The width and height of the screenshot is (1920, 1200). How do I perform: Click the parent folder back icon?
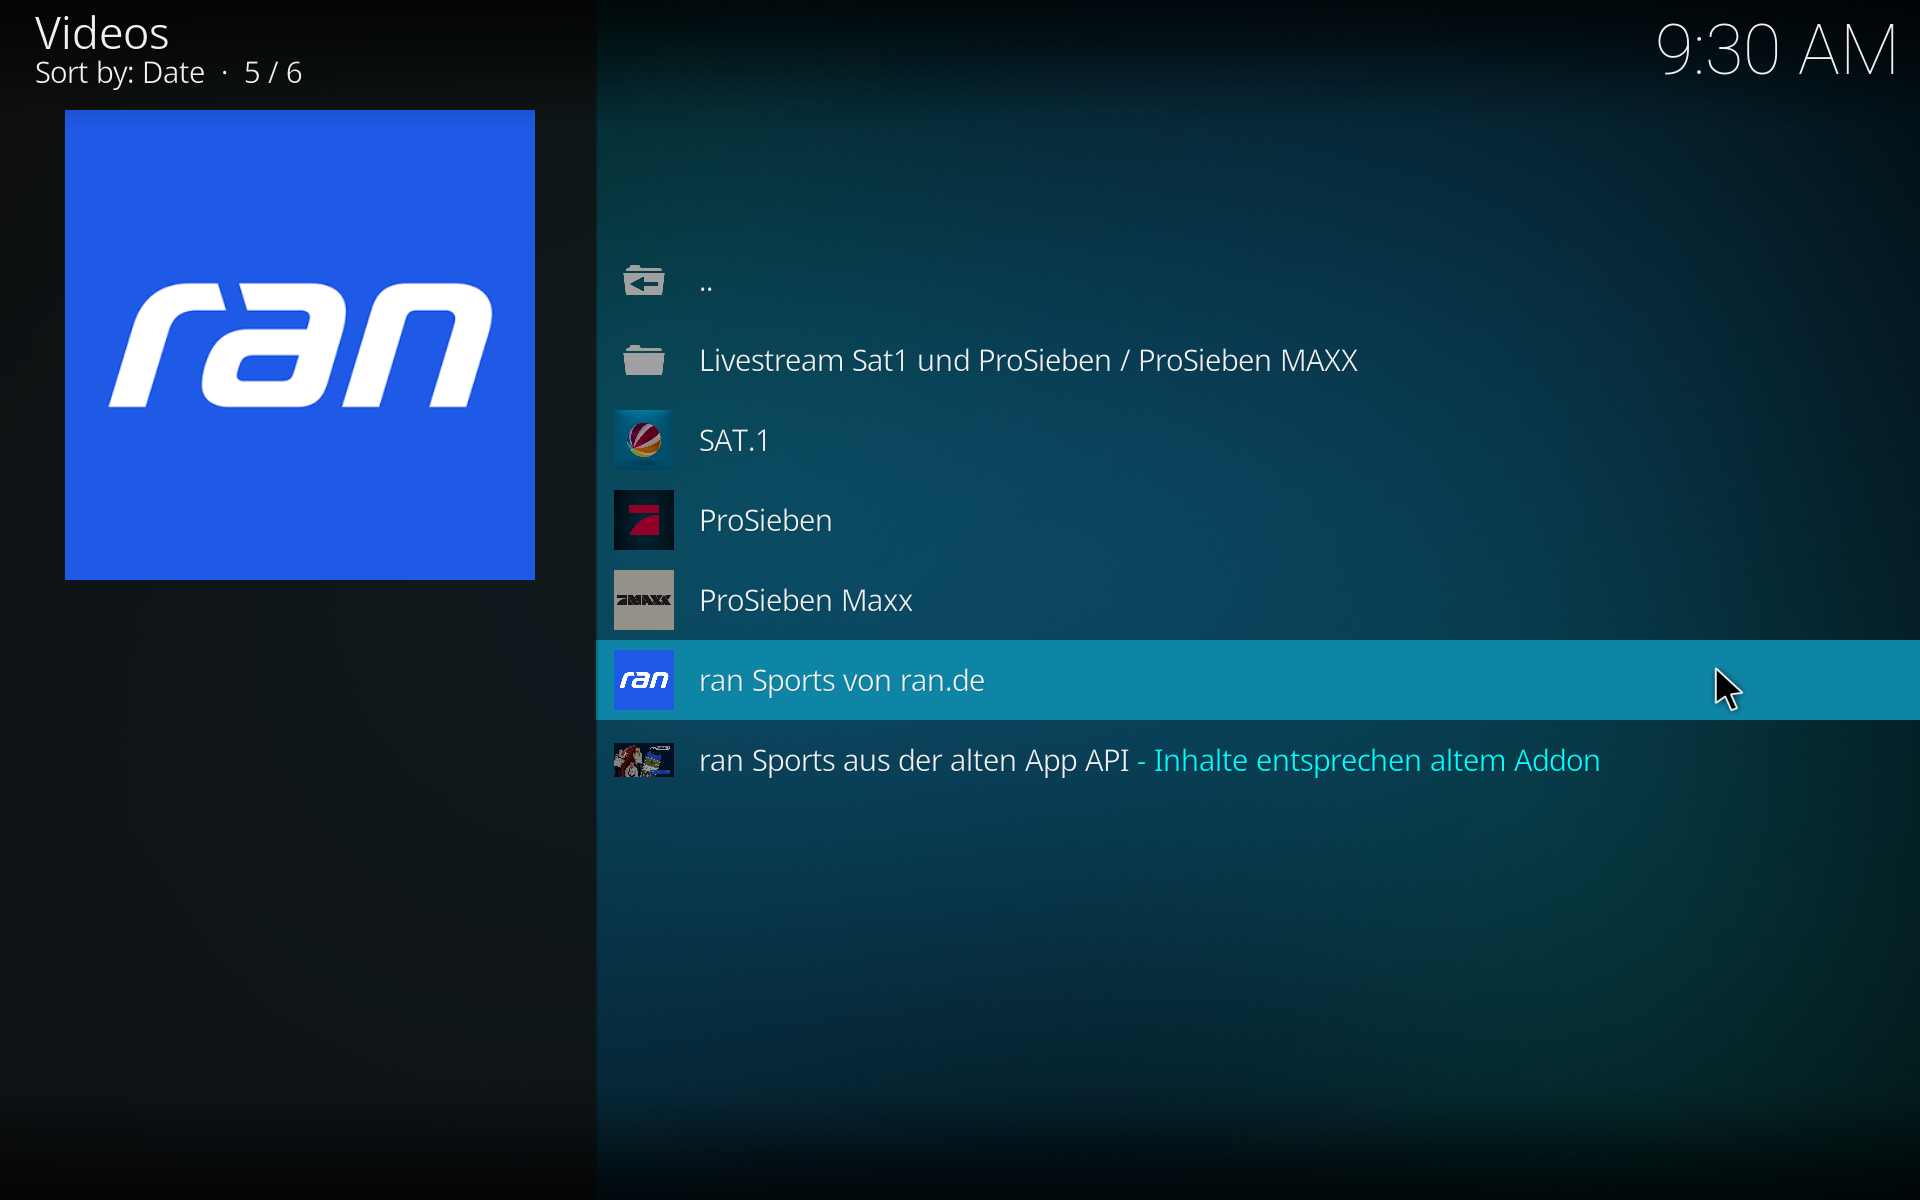(x=643, y=281)
